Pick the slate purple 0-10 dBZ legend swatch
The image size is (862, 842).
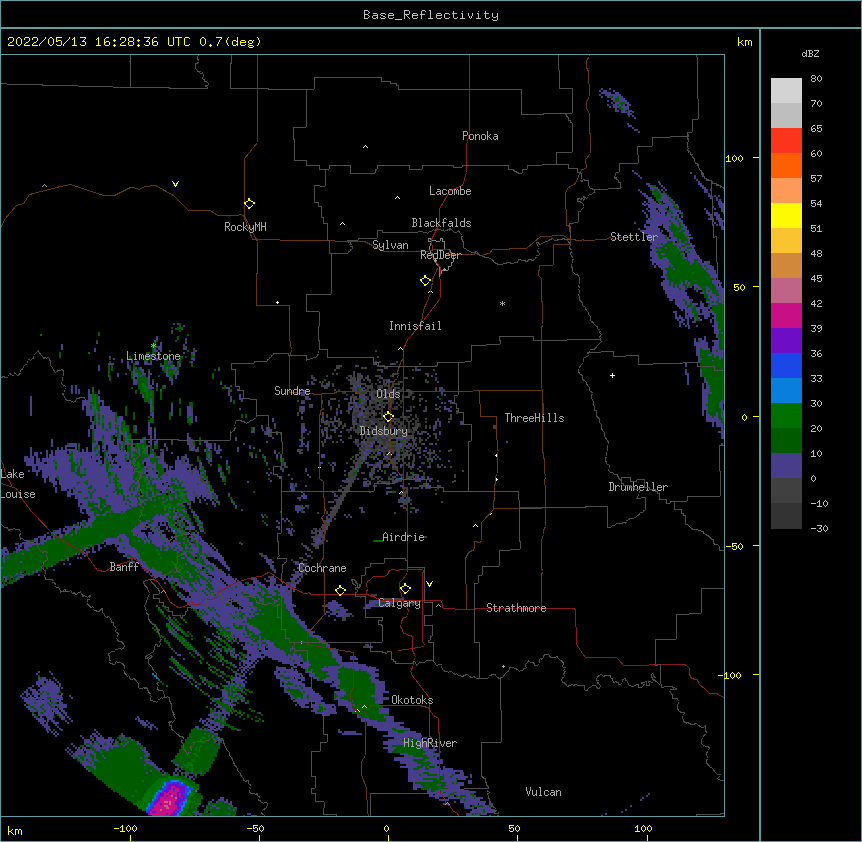786,466
